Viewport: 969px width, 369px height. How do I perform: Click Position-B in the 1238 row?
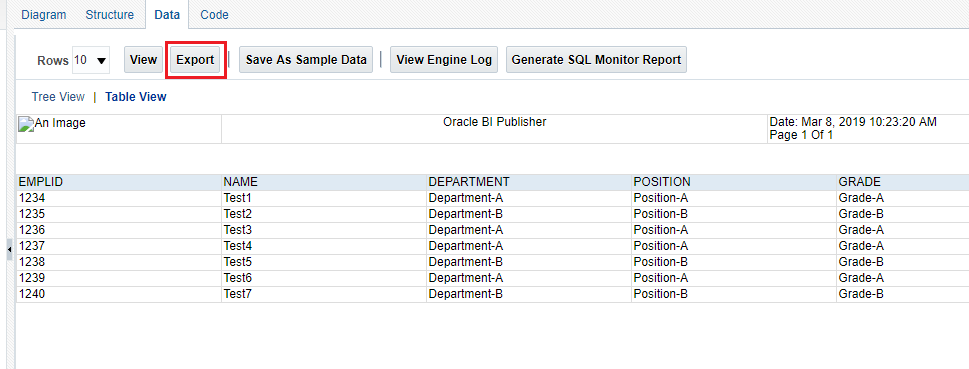click(734, 262)
